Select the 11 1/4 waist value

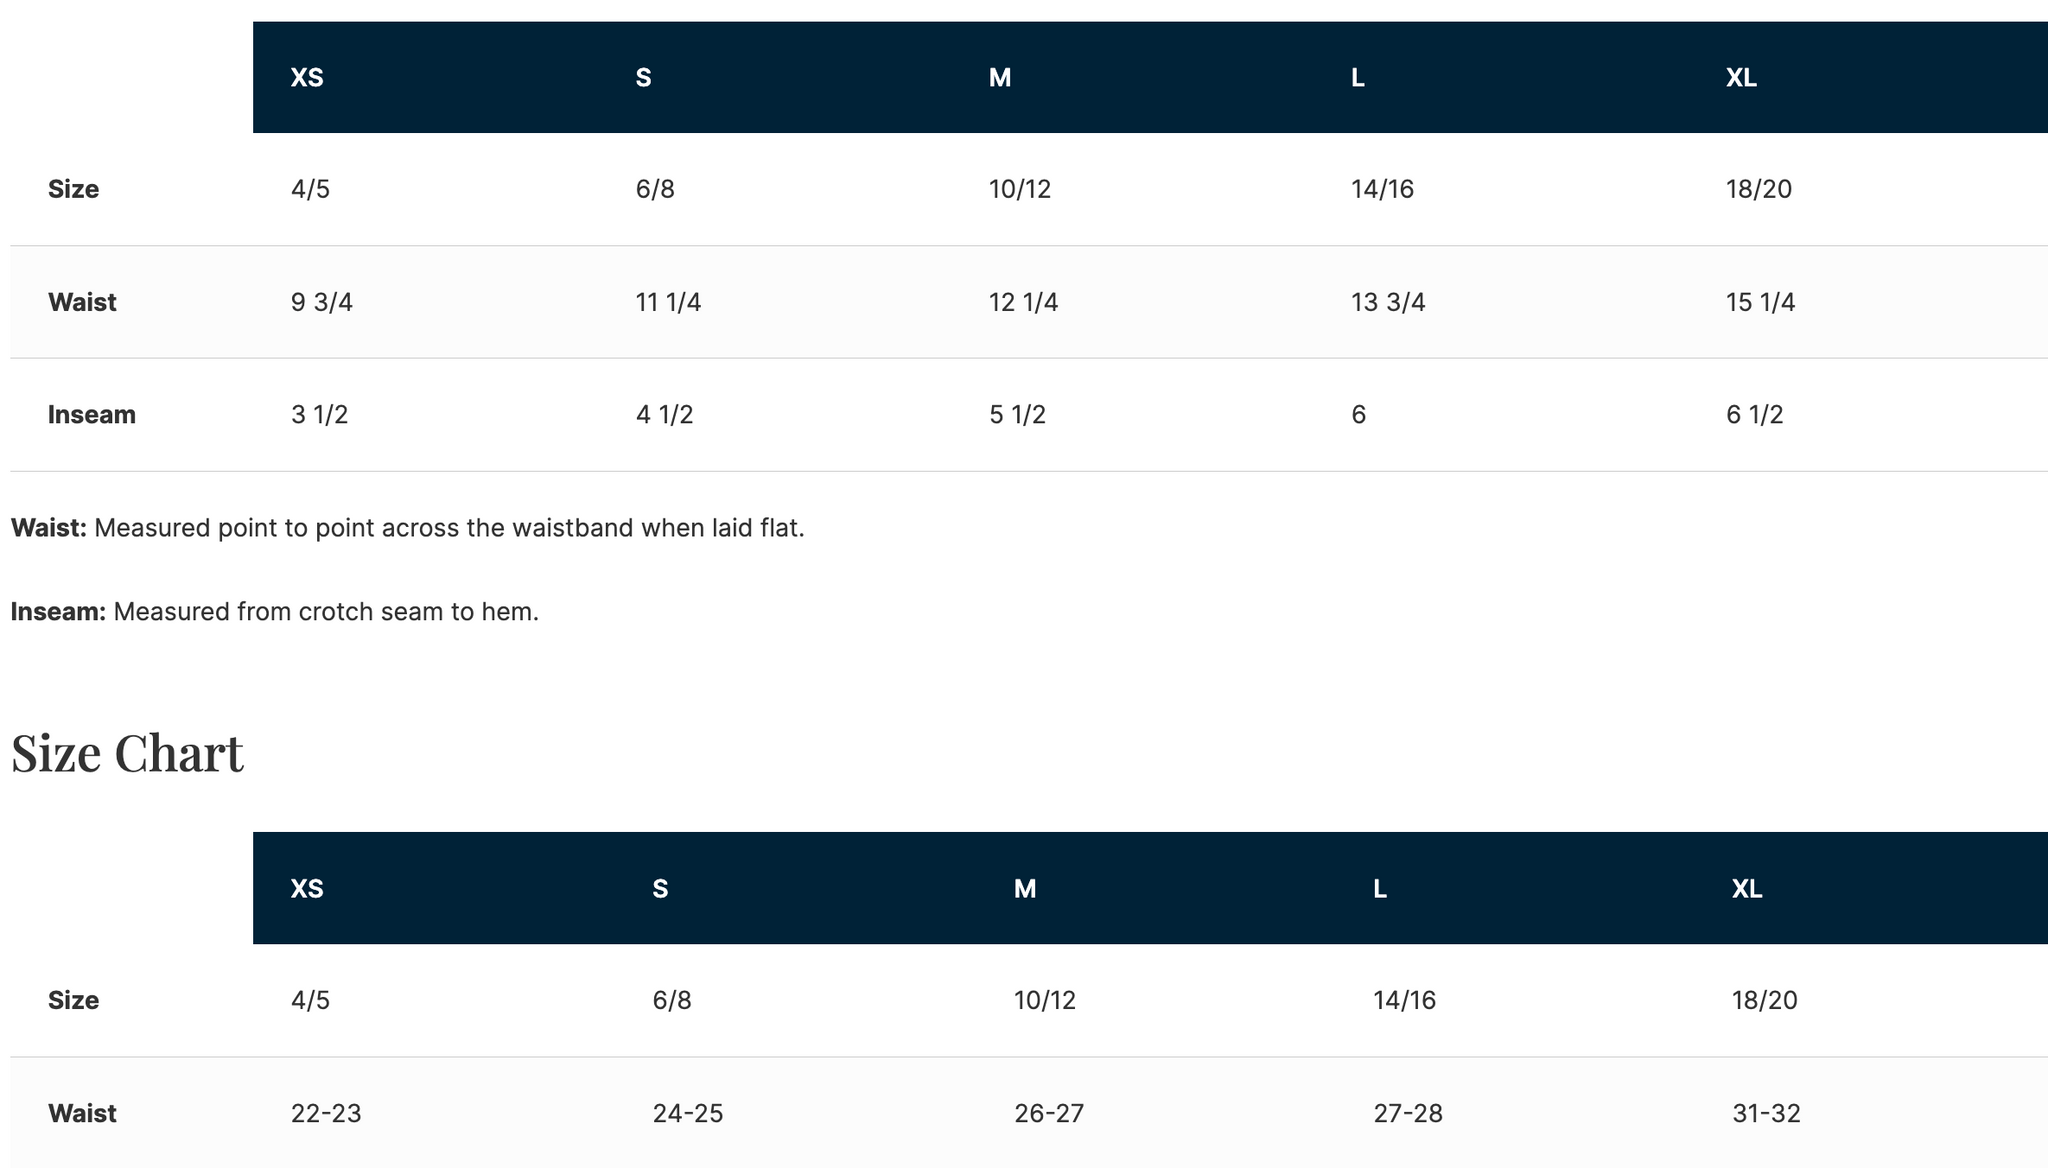668,302
